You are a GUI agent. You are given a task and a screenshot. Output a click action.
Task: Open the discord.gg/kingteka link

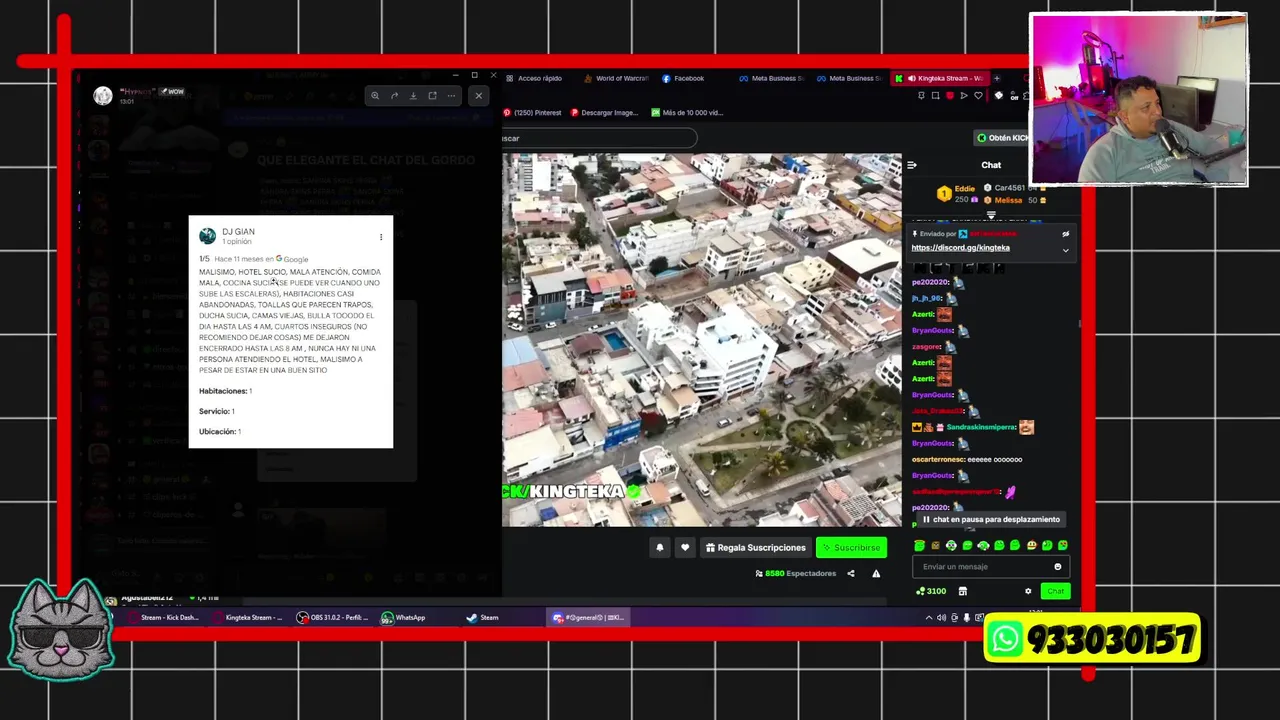(x=960, y=248)
